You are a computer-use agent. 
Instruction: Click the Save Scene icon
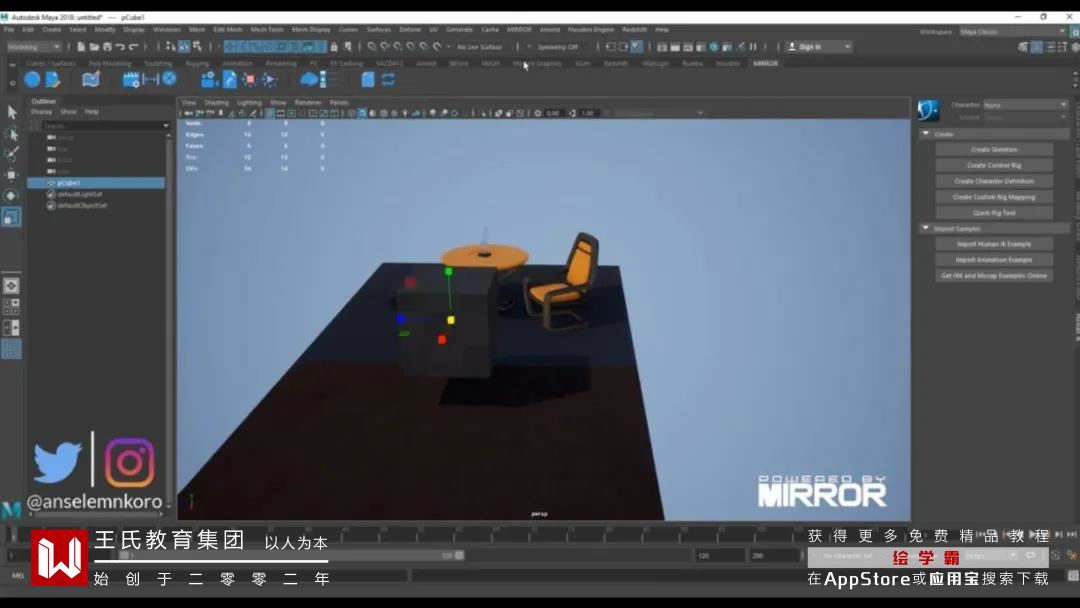[107, 47]
